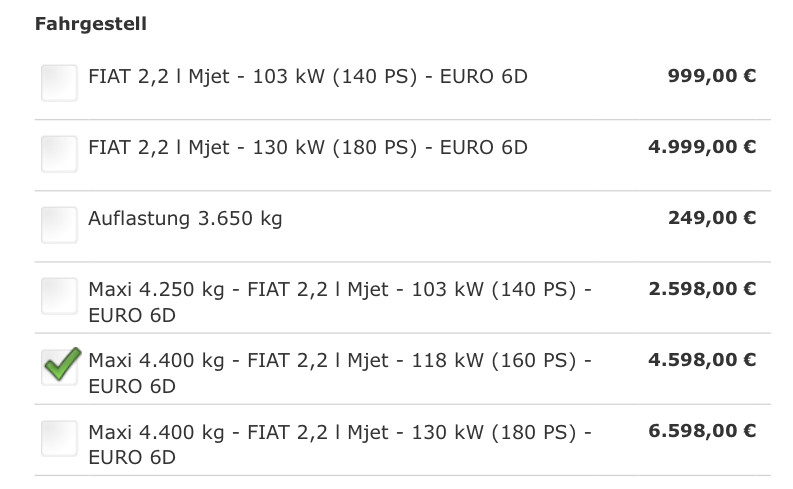Click the 4.999,00 € price

tap(702, 147)
